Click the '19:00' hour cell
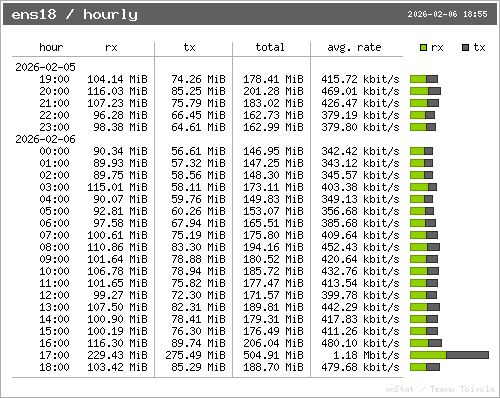Image resolution: width=500 pixels, height=398 pixels. point(54,79)
